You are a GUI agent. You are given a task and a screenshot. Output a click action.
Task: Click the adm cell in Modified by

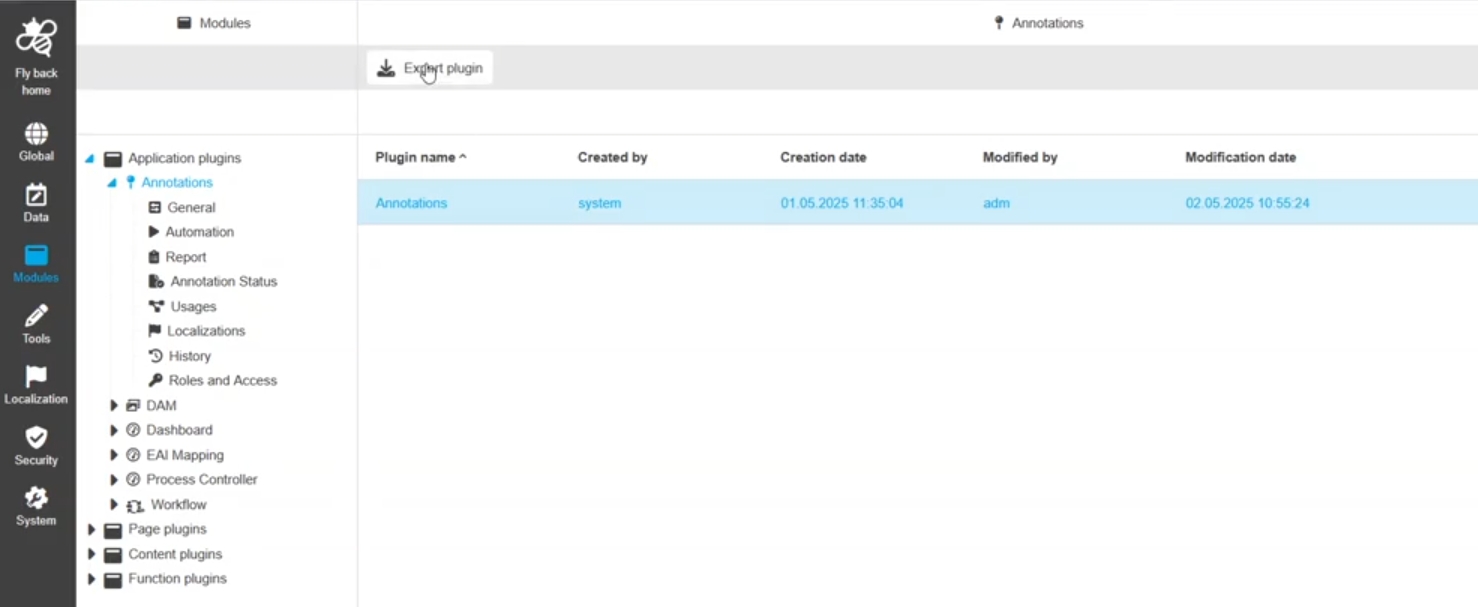tap(996, 203)
